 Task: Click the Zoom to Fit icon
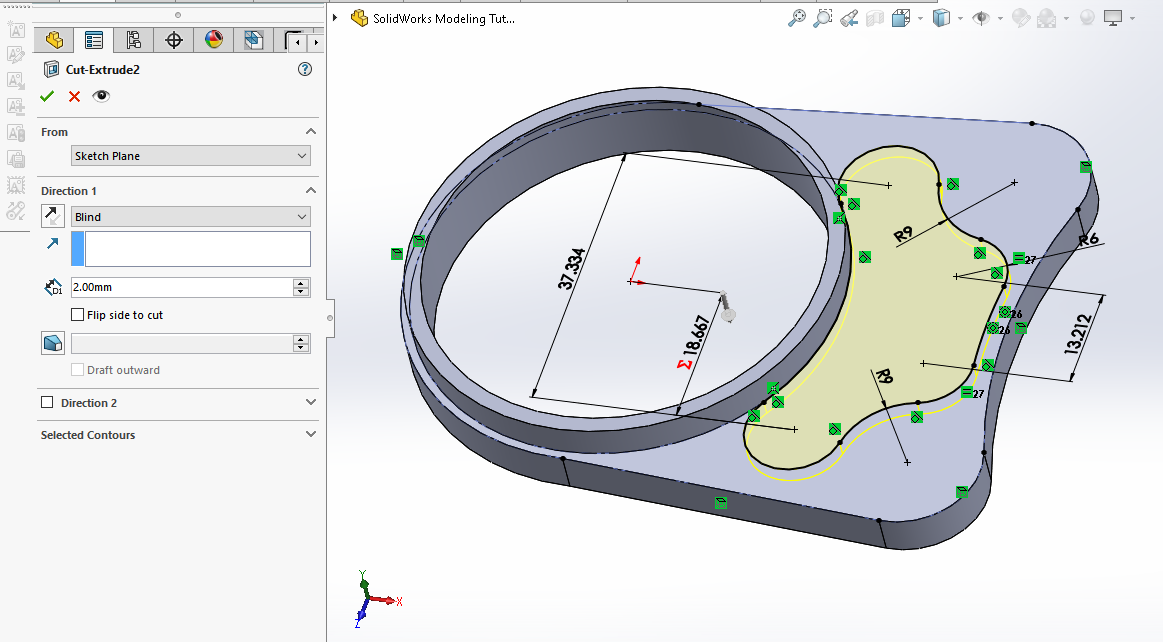797,18
